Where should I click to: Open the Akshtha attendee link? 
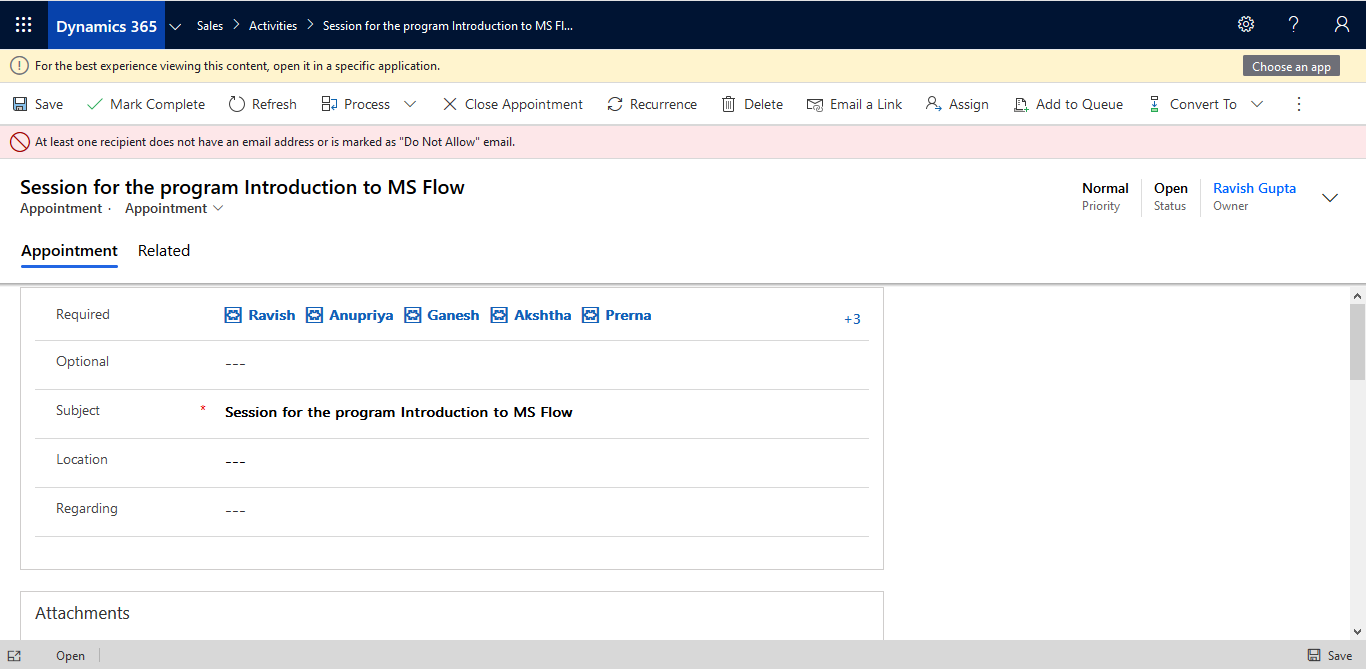point(543,315)
